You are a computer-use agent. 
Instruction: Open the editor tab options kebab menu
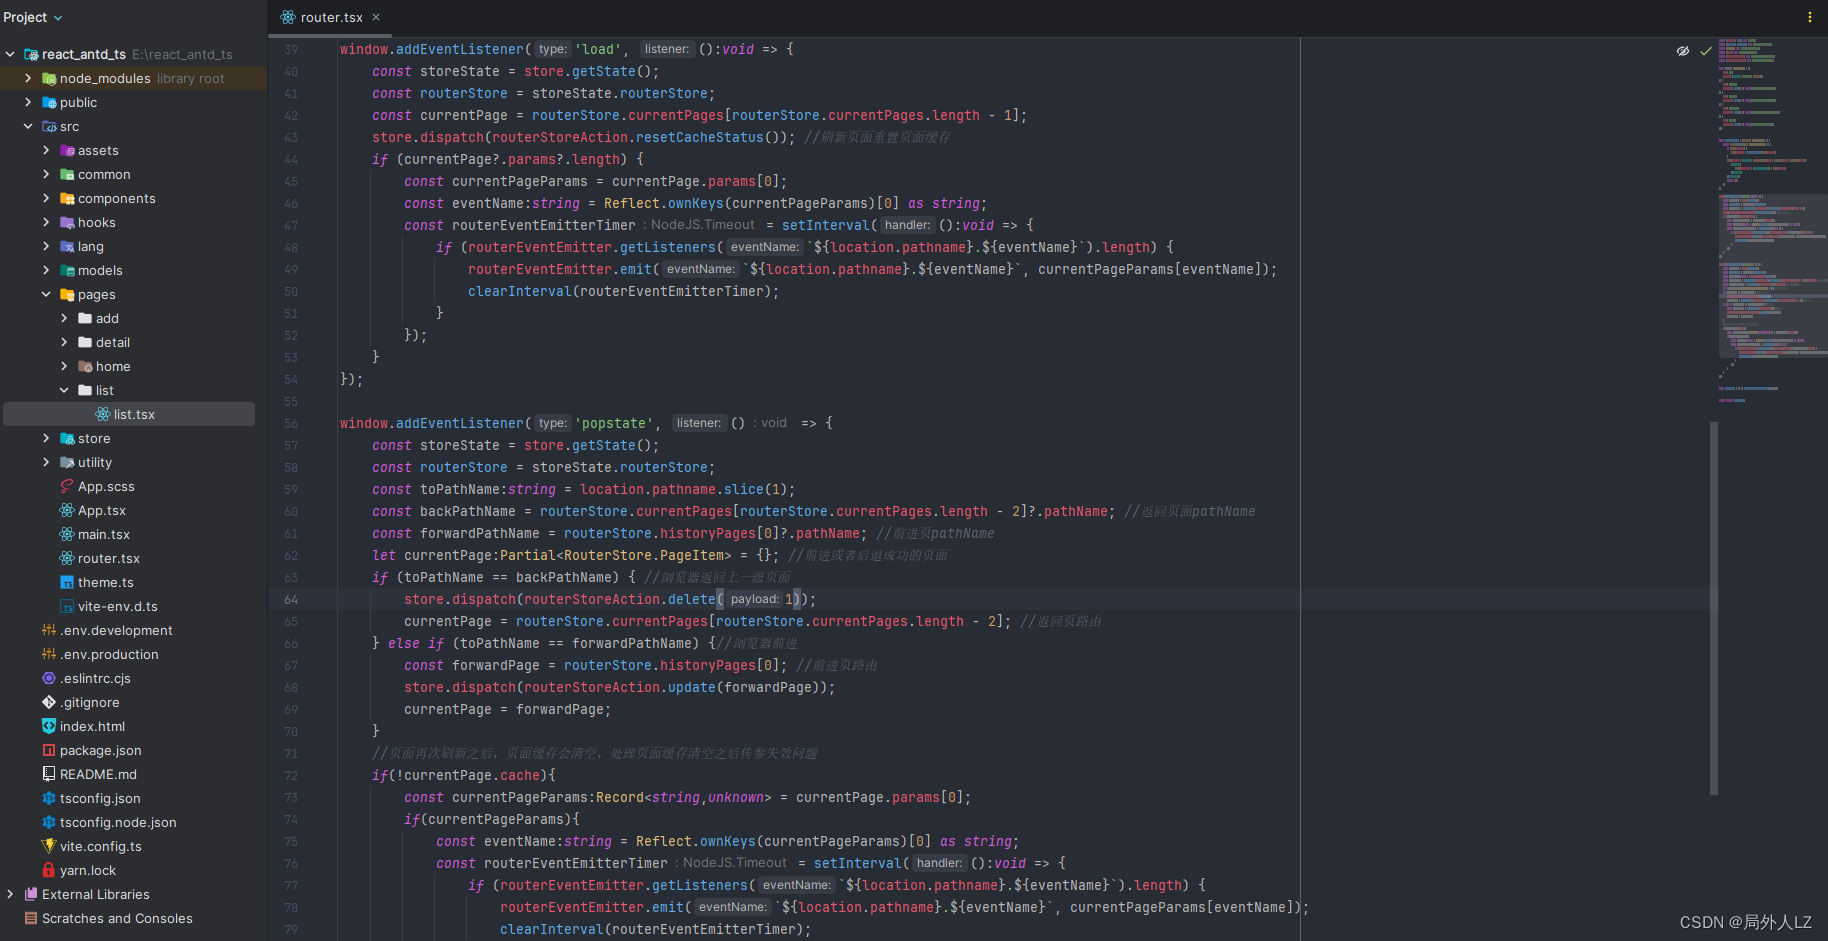coord(1810,17)
